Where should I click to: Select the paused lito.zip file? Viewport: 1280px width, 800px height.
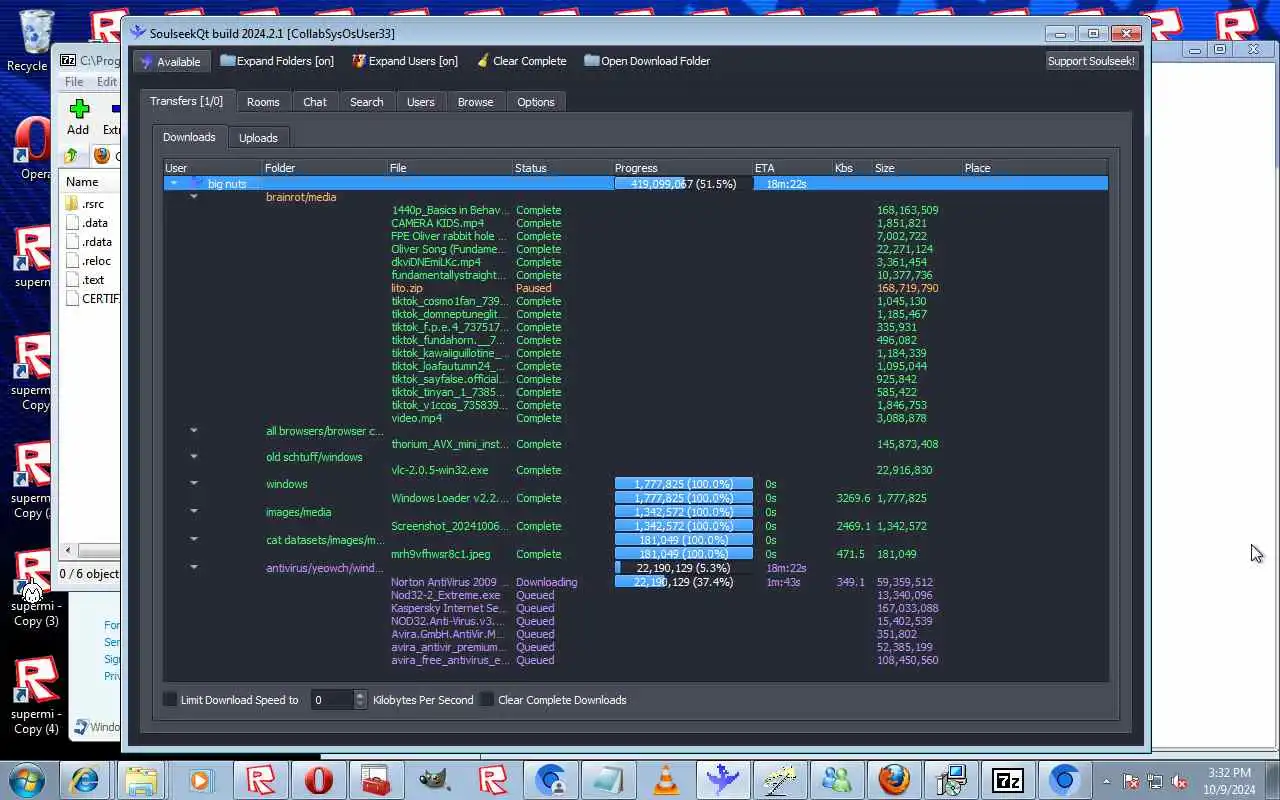tap(407, 288)
